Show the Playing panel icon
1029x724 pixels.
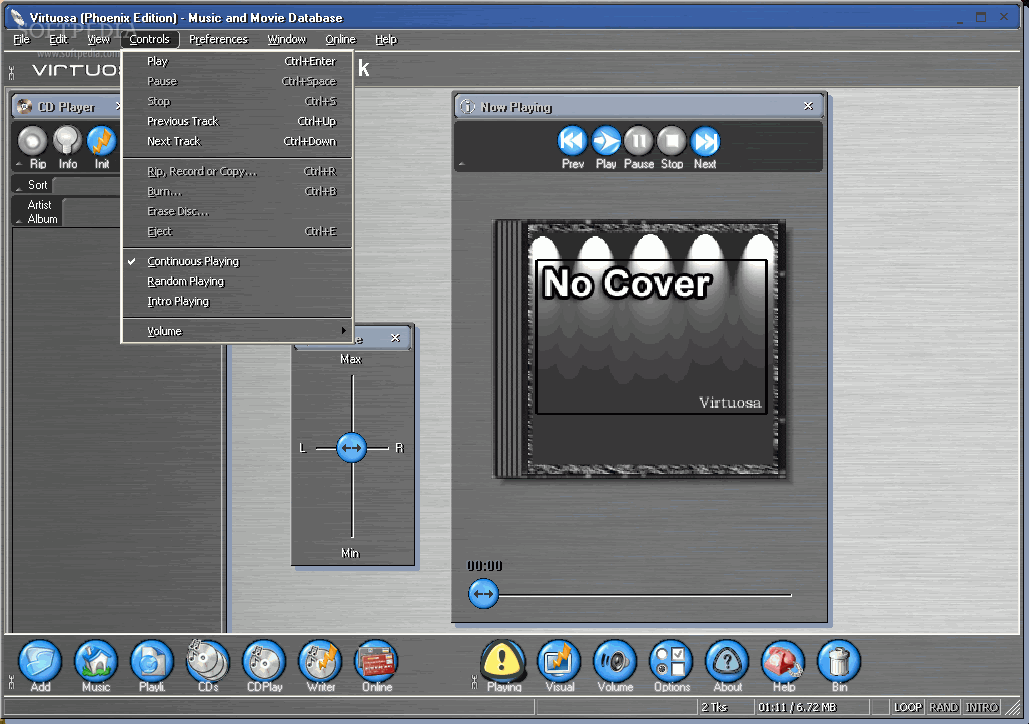[503, 667]
